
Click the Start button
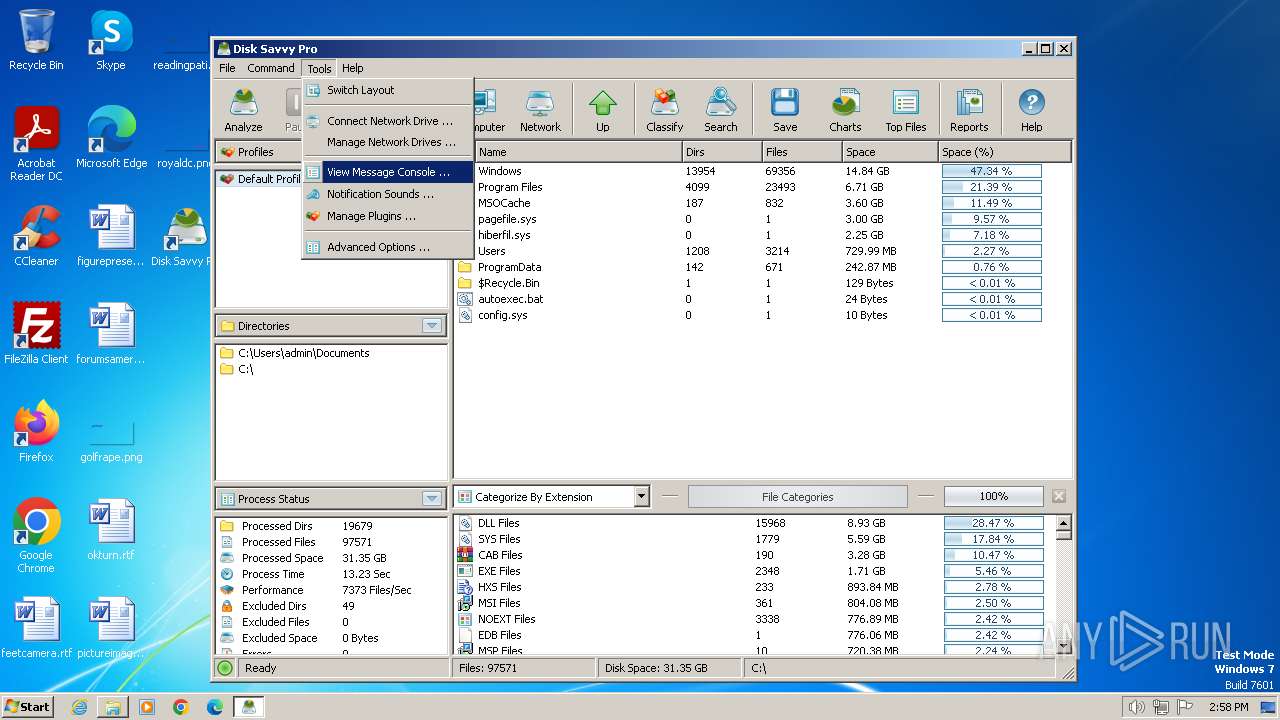[28, 707]
